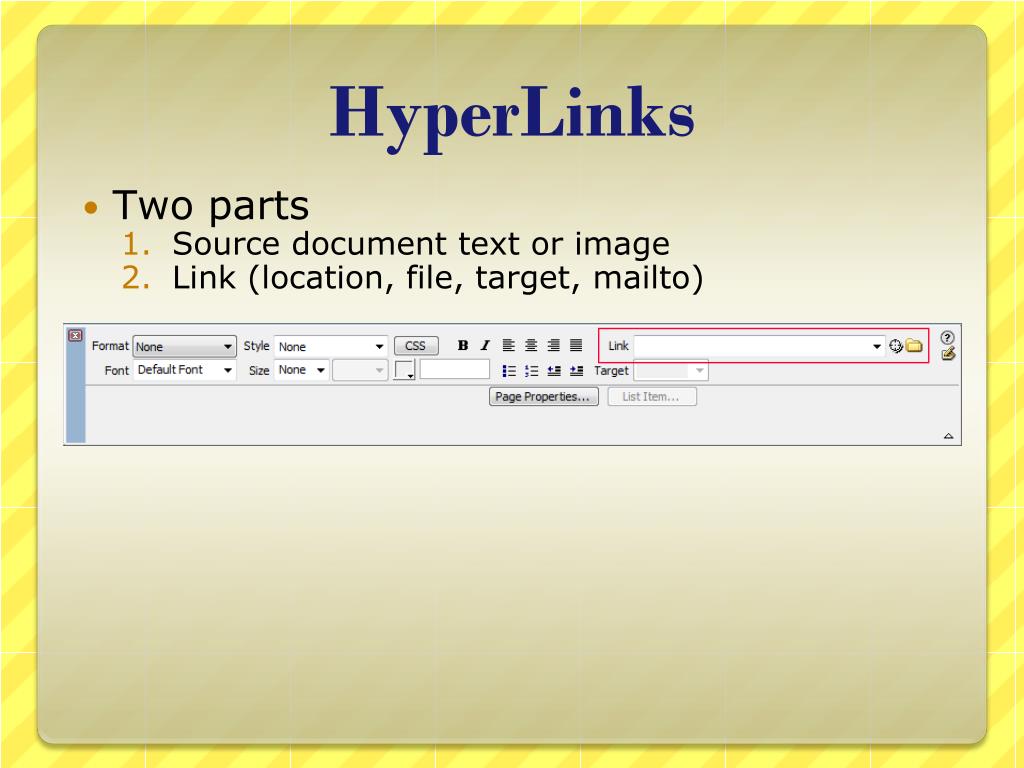Open the Font dropdown showing Default Font

184,370
